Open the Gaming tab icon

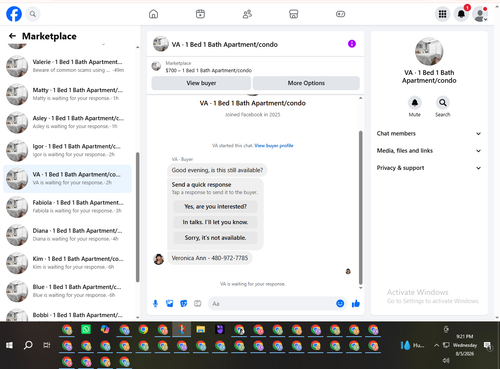tap(340, 14)
